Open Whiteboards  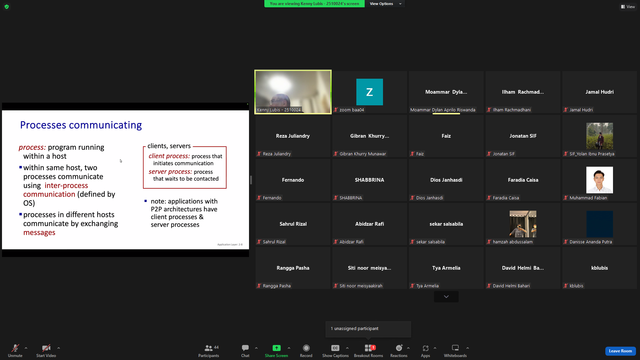[455, 350]
